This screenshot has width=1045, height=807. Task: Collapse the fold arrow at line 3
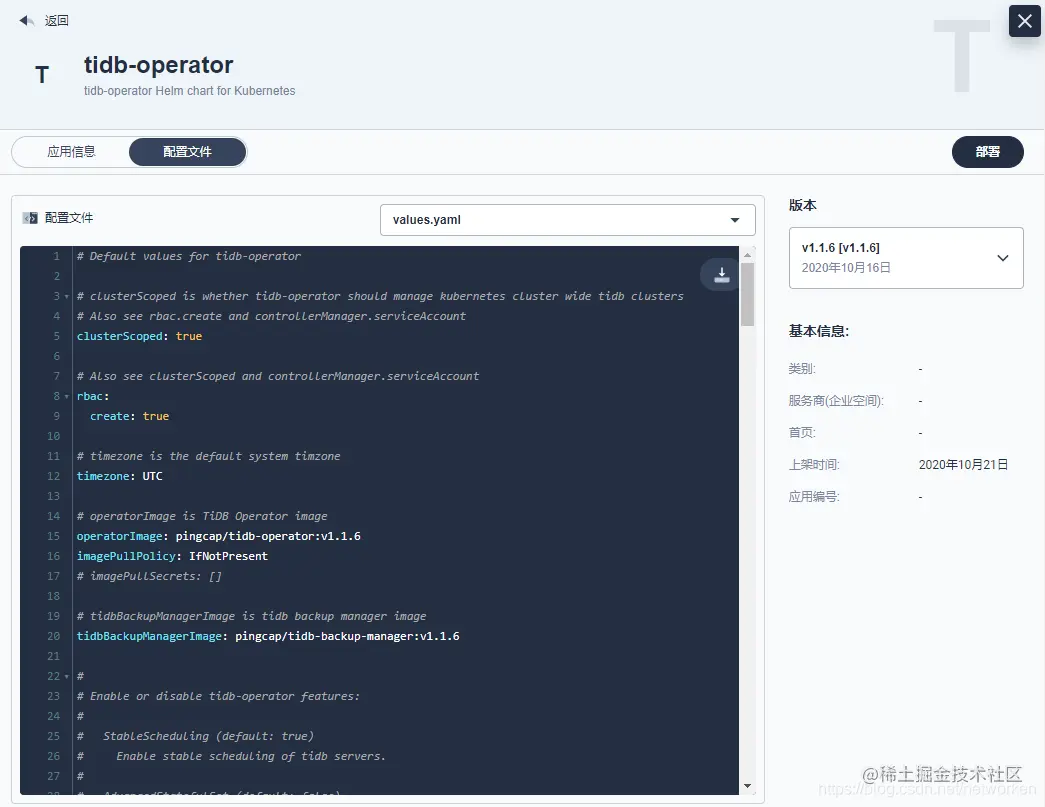coord(67,297)
